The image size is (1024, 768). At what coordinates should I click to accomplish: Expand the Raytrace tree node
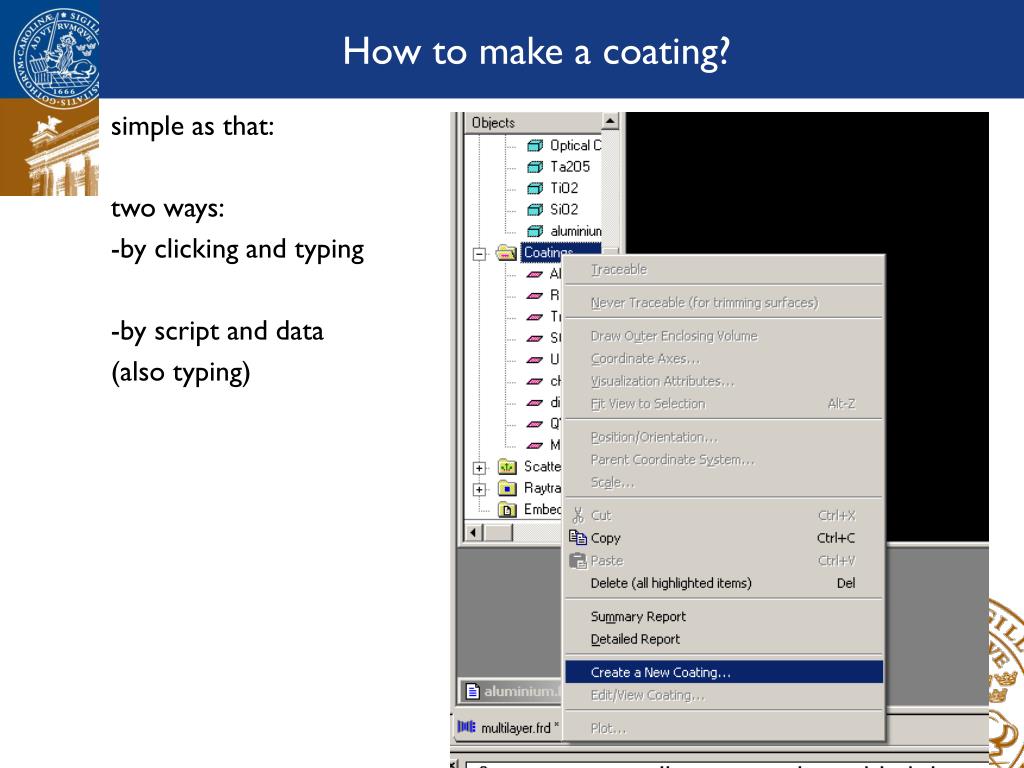(479, 489)
